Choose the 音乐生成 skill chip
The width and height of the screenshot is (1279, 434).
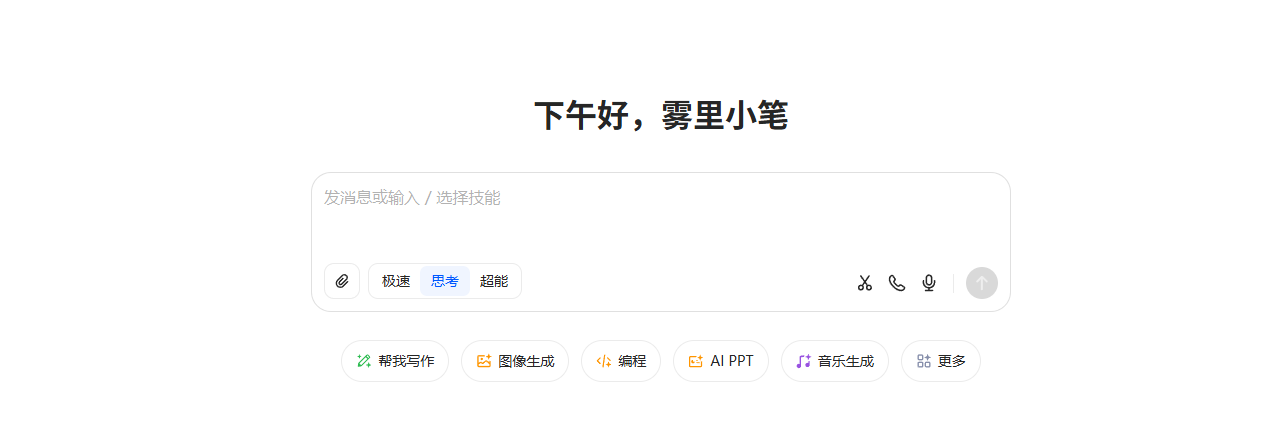tap(835, 361)
